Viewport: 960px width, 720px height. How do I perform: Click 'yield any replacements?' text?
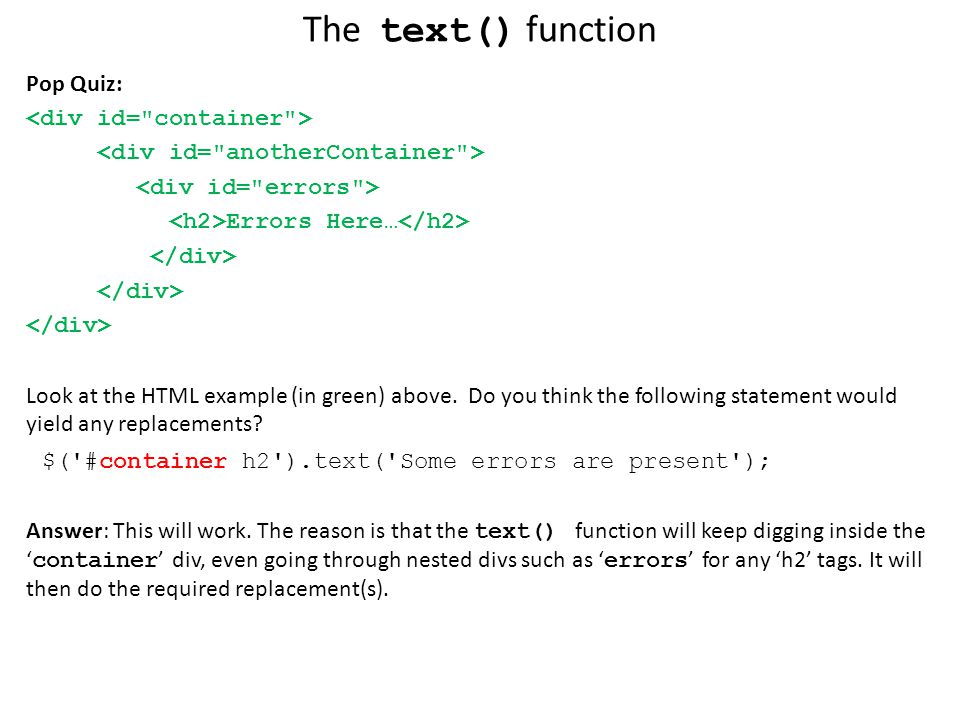coord(144,424)
